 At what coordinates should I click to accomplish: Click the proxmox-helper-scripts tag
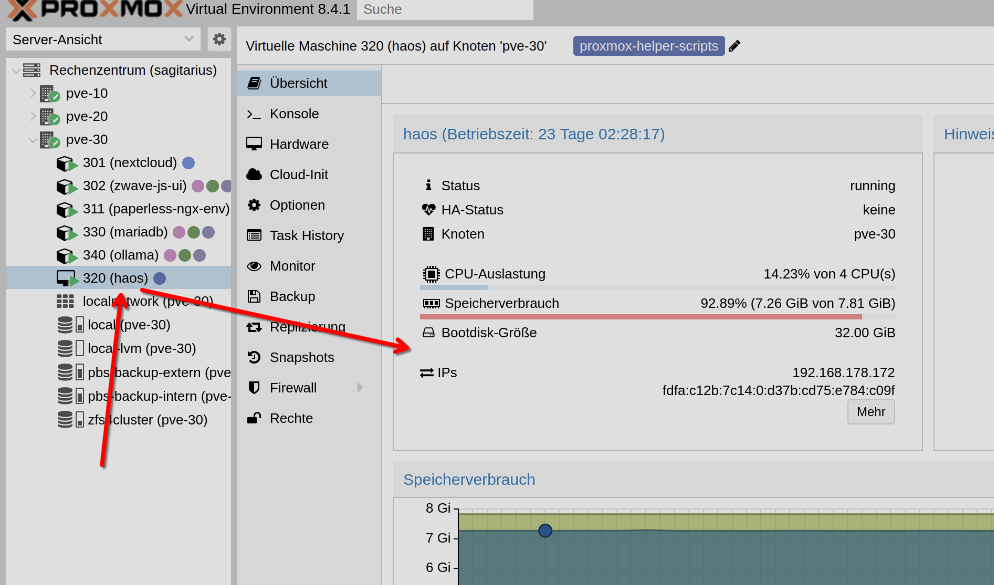coord(648,46)
